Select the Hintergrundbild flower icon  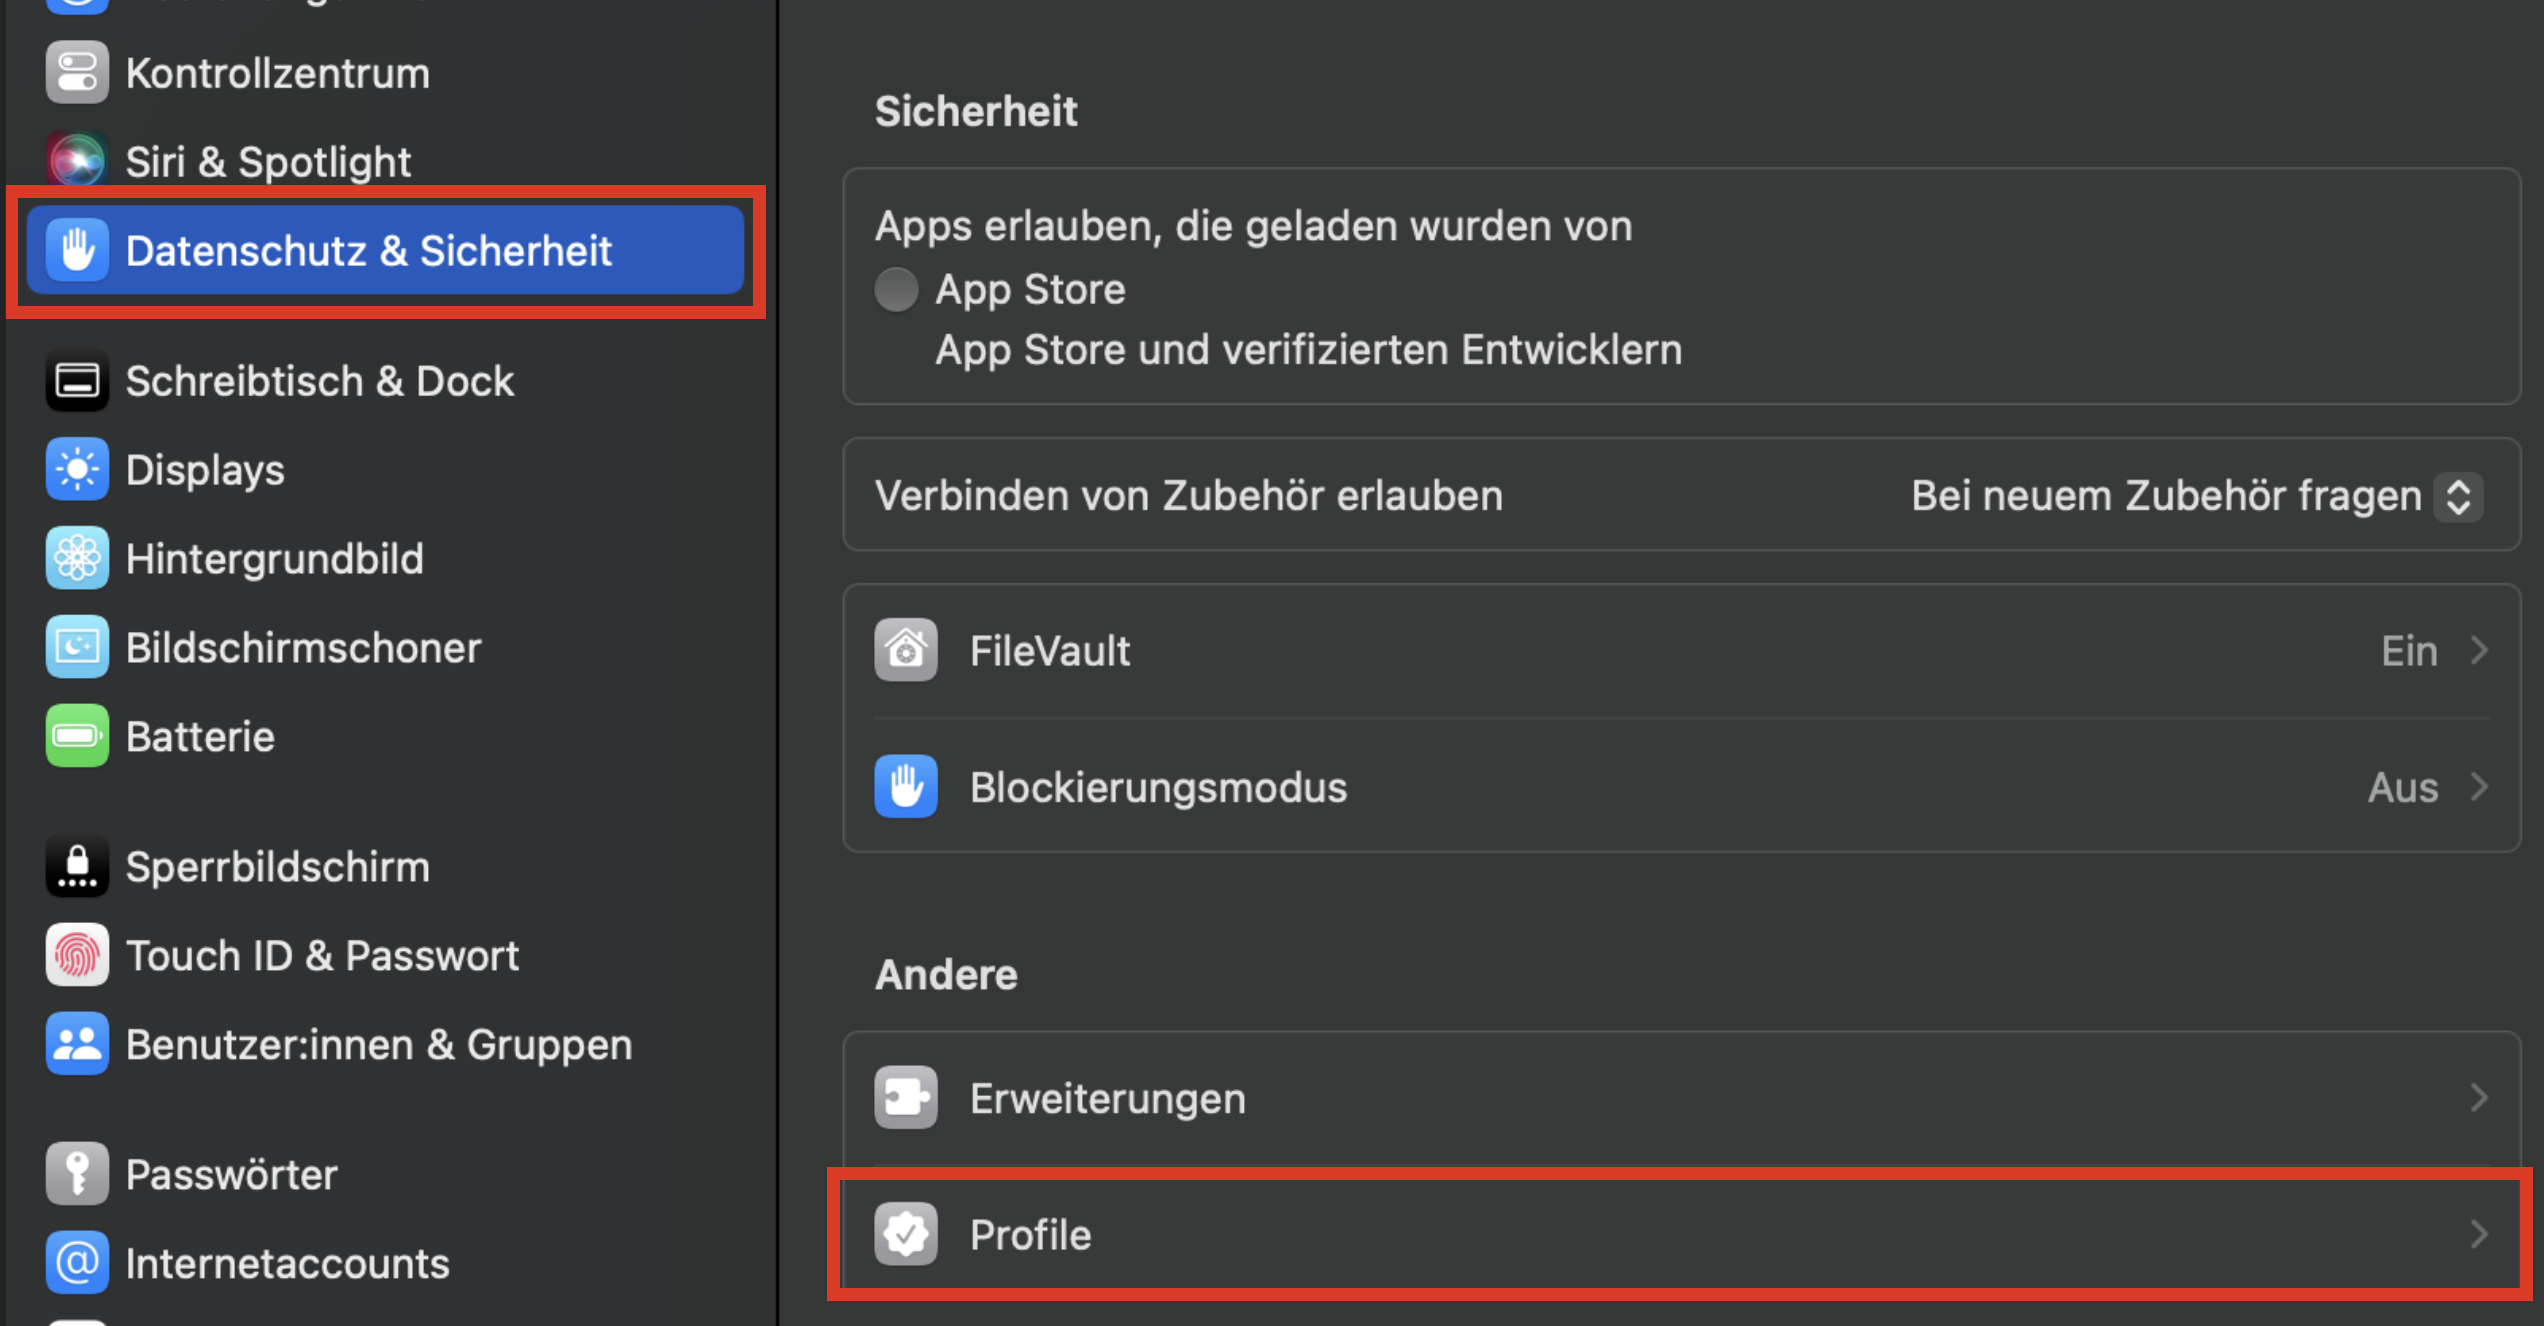coord(77,558)
